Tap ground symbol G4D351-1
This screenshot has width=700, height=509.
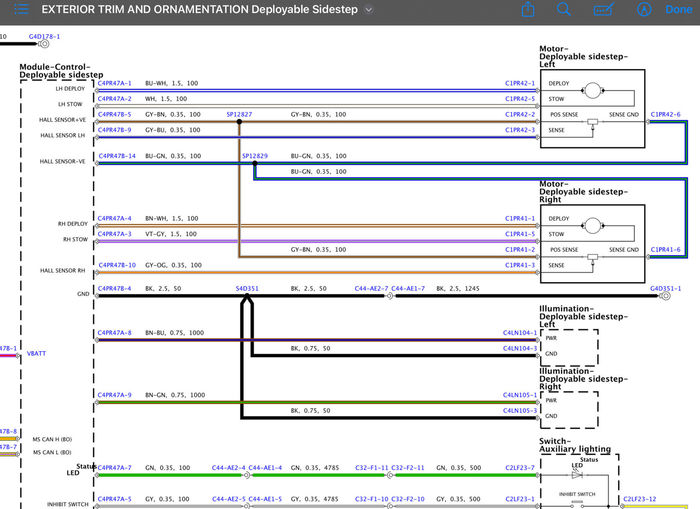point(665,296)
